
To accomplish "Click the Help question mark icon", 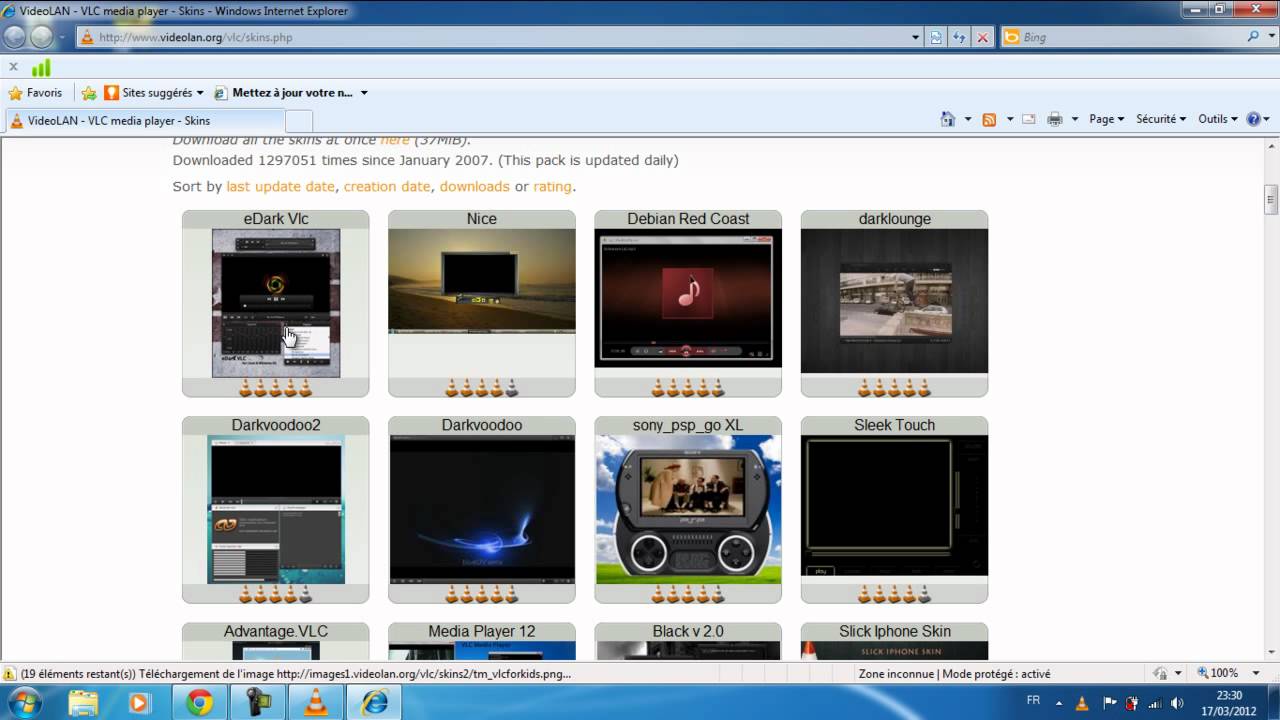I will pos(1254,119).
